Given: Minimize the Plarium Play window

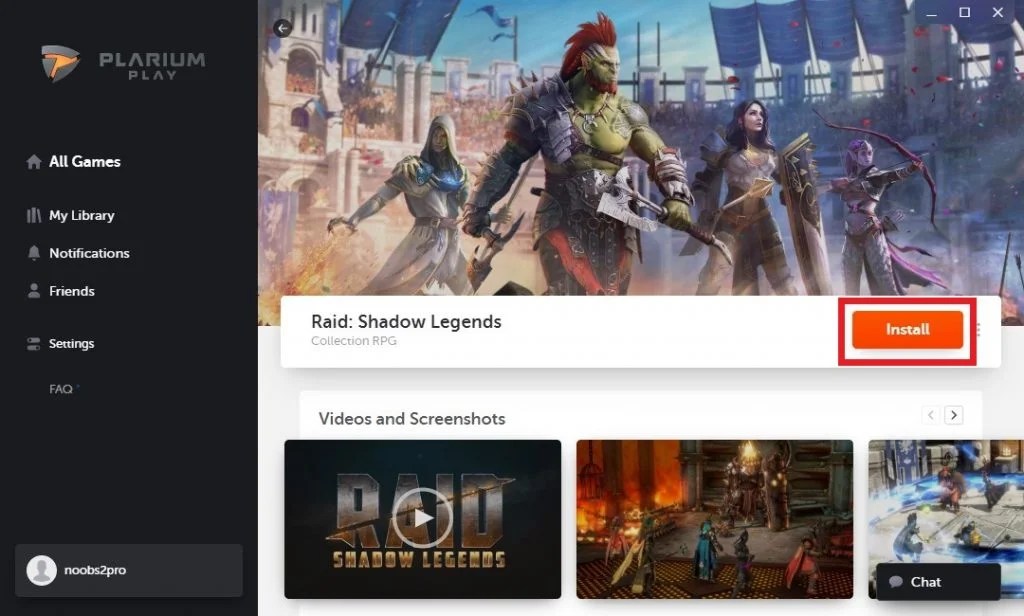Looking at the screenshot, I should tap(931, 13).
